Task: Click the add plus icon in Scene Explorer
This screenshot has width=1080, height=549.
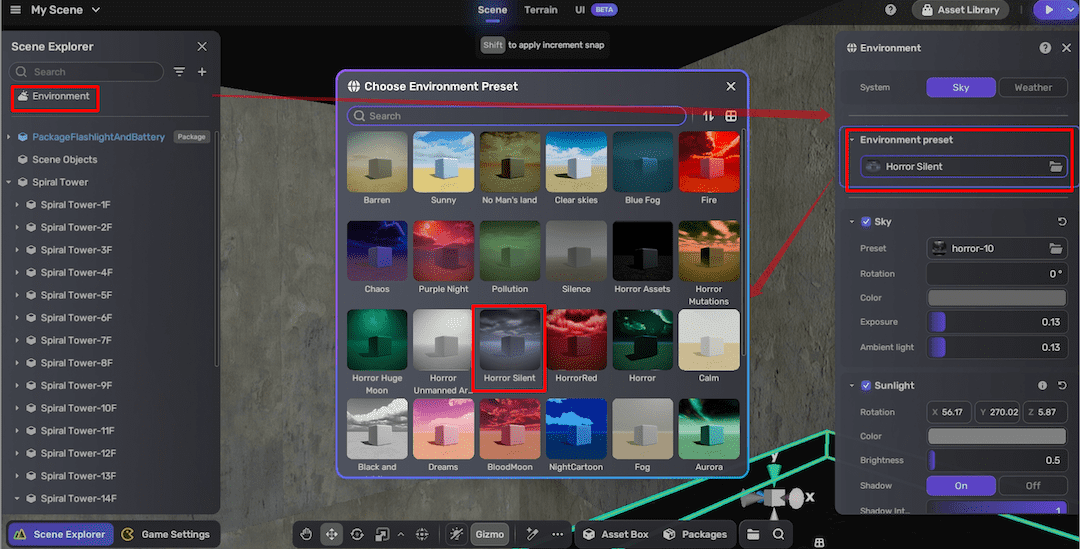Action: pyautogui.click(x=202, y=72)
